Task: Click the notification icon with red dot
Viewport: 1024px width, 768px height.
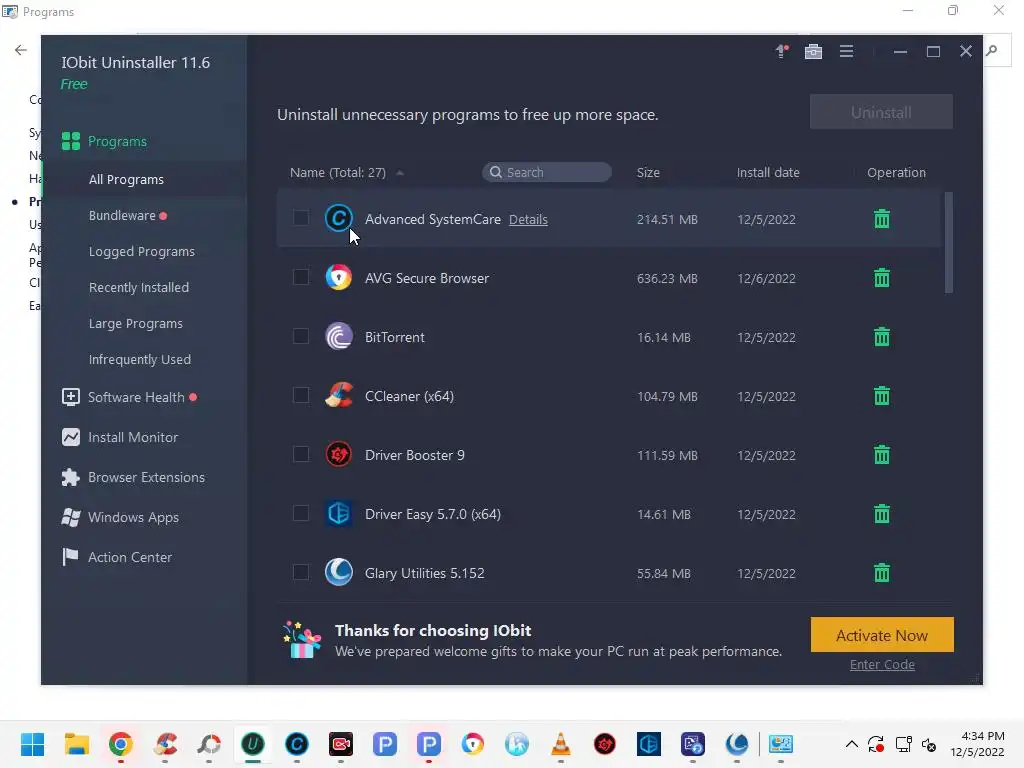Action: click(782, 52)
